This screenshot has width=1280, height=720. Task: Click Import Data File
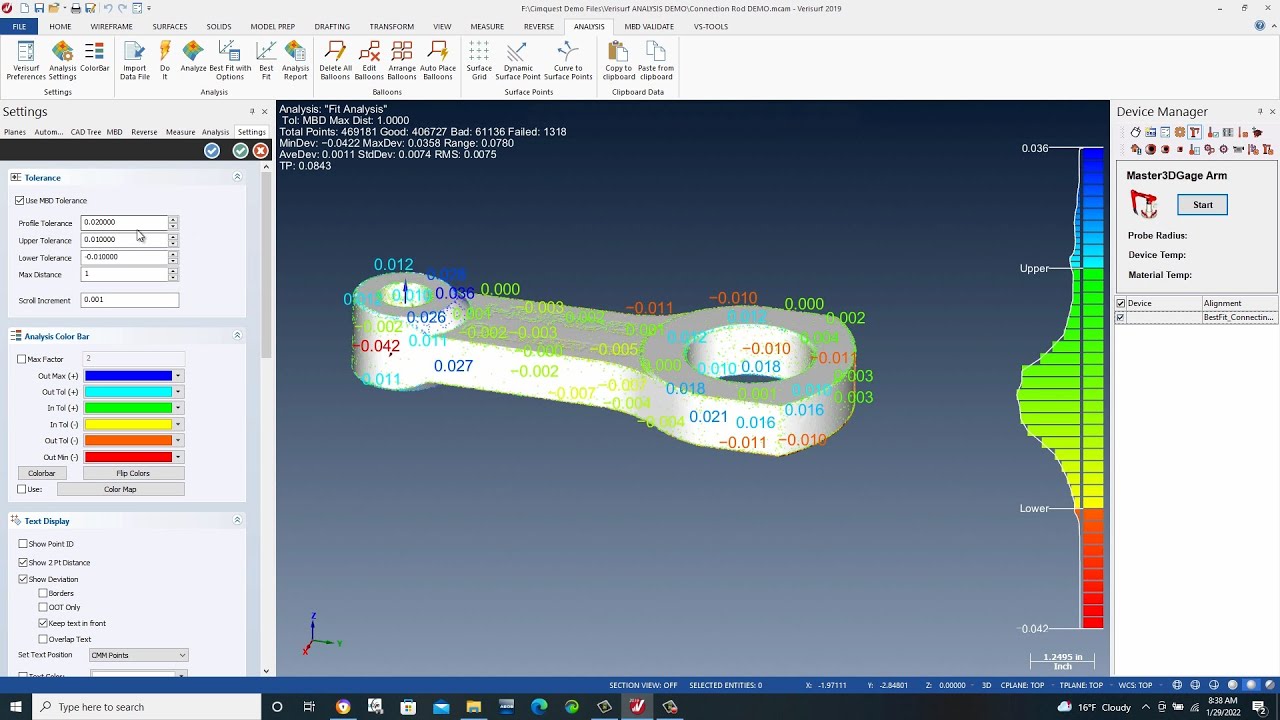coord(135,60)
